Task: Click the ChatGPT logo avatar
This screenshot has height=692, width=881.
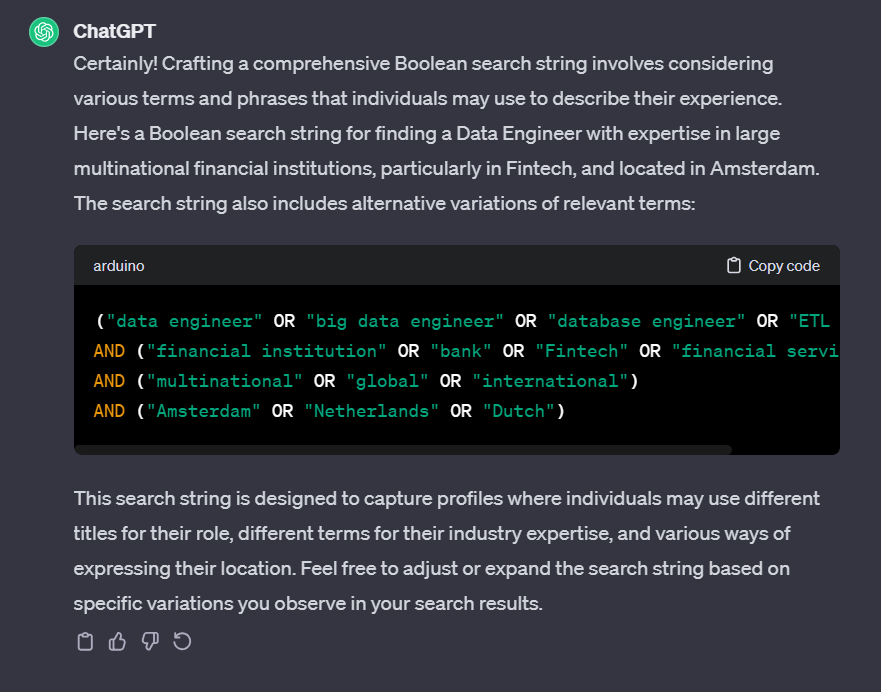Action: [43, 32]
